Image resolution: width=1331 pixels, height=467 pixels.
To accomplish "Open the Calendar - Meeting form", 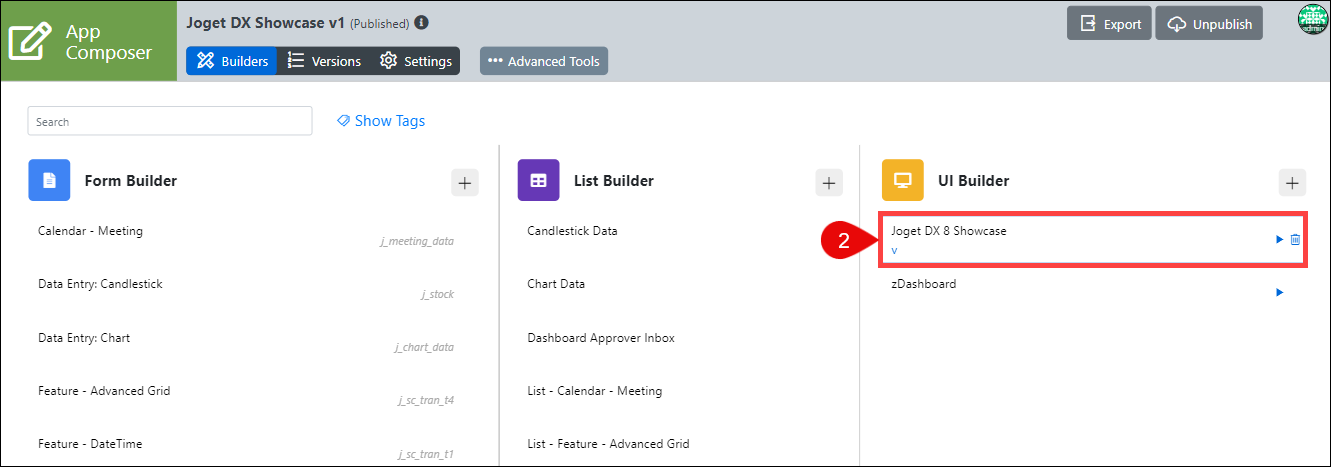I will 90,231.
